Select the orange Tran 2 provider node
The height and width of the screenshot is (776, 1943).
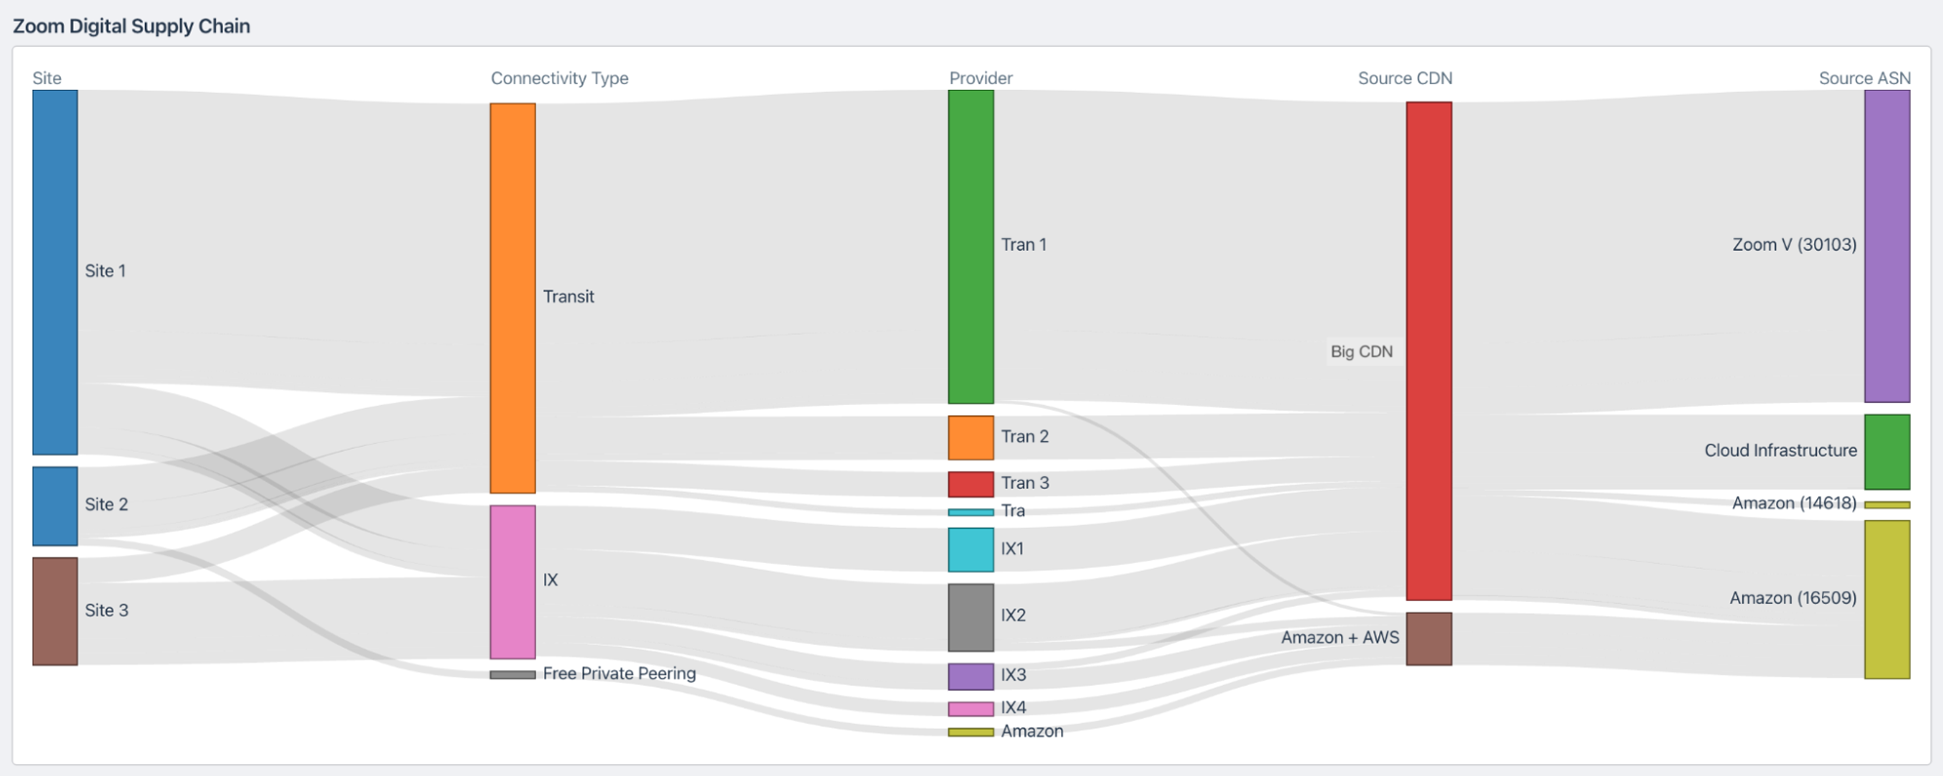coord(971,438)
